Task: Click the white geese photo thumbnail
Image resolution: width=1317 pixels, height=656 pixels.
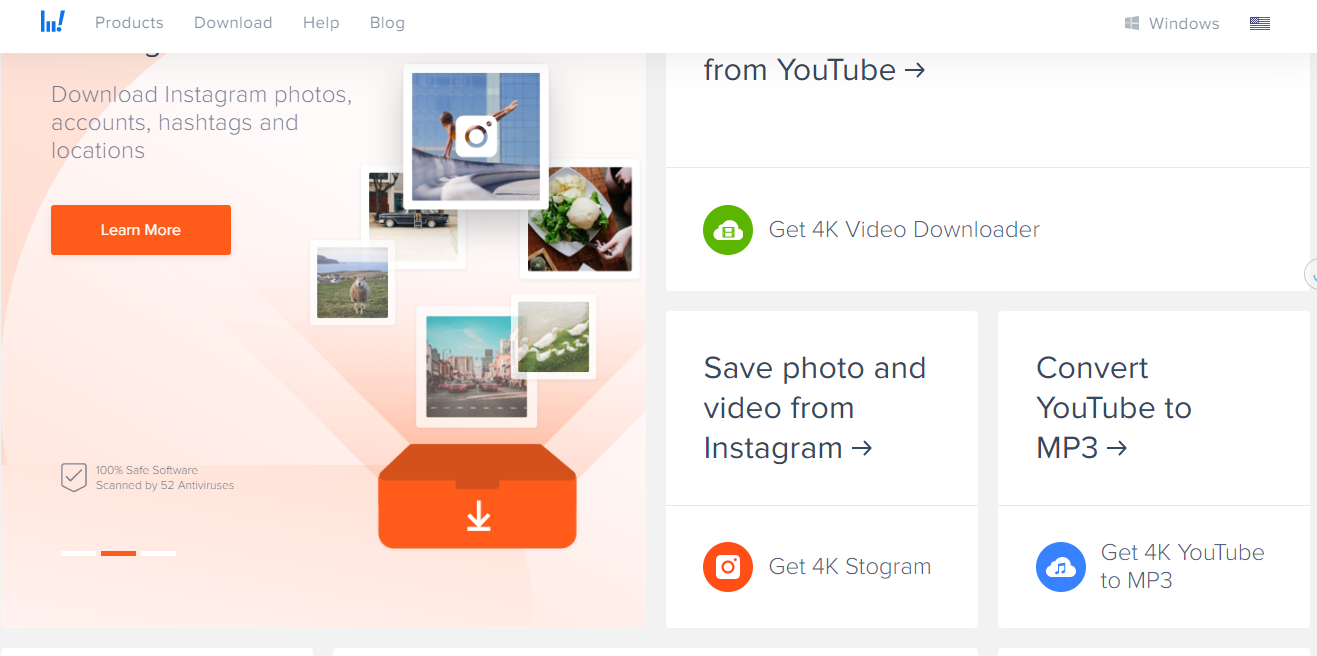Action: [x=553, y=337]
